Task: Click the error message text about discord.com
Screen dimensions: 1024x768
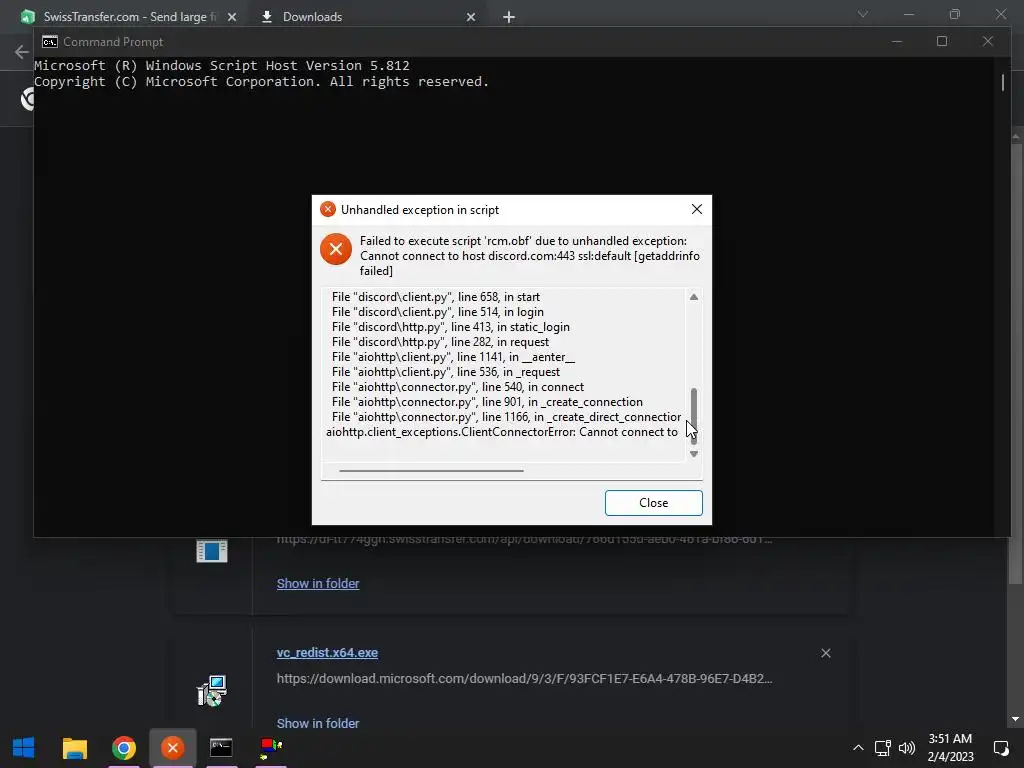Action: pos(530,255)
